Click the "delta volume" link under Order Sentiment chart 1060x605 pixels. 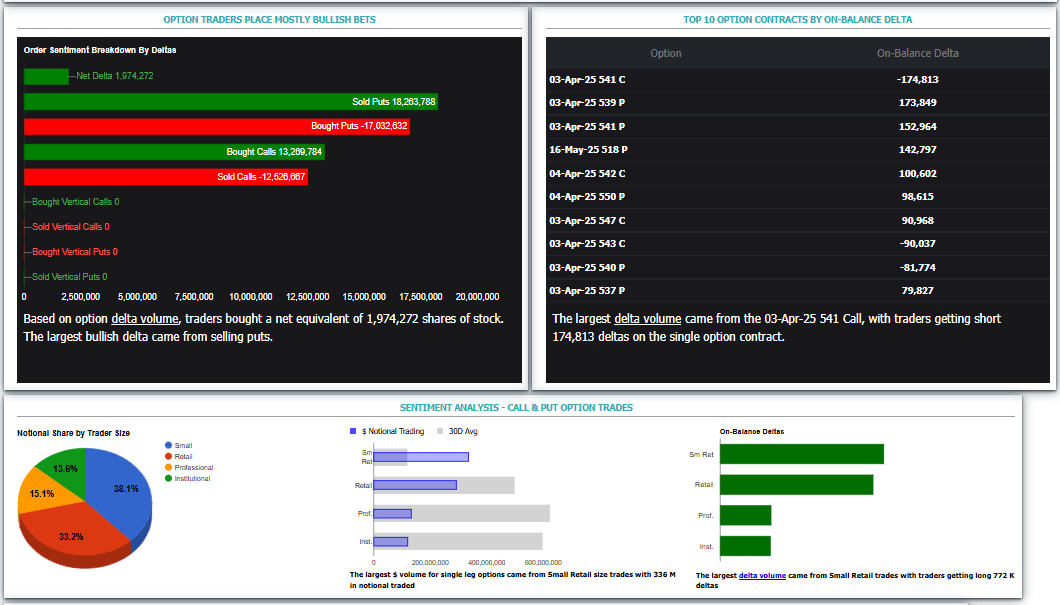[x=145, y=318]
